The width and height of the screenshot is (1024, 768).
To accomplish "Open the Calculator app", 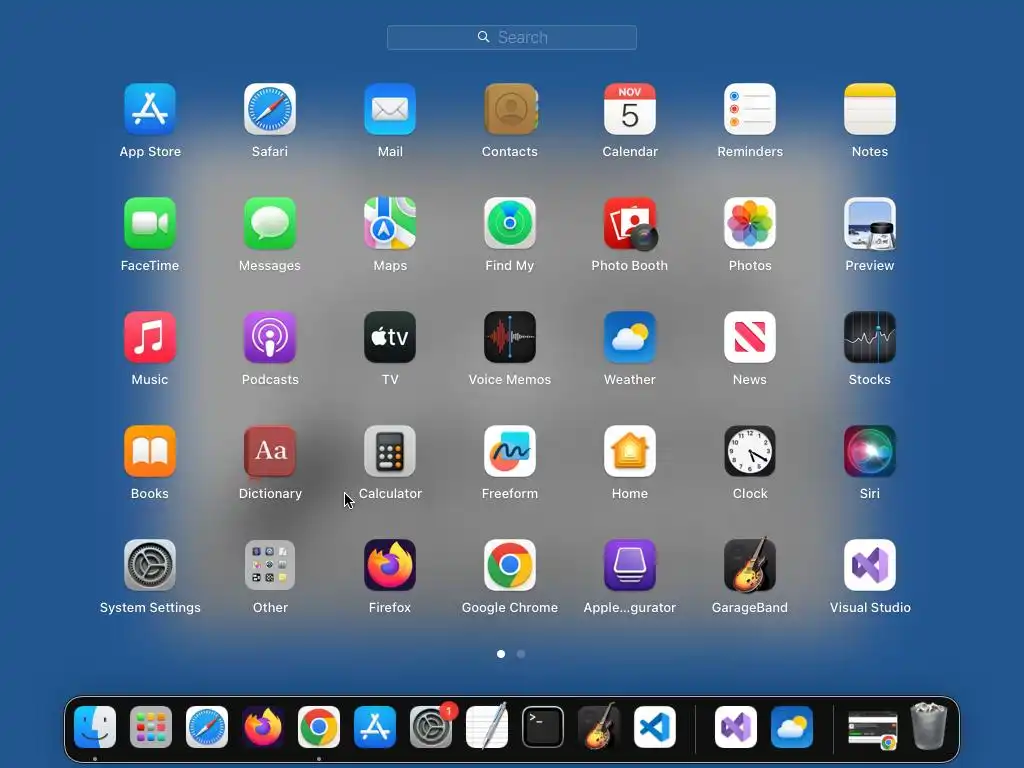I will tap(390, 451).
